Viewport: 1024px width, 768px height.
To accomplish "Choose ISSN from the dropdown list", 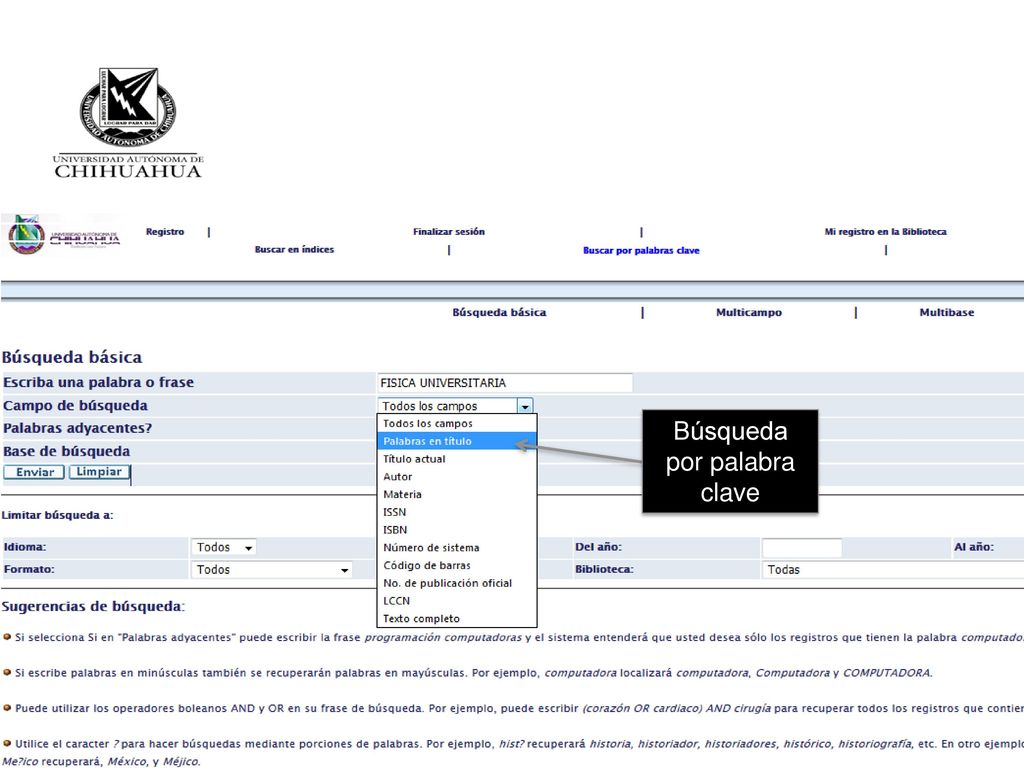I will click(x=456, y=512).
